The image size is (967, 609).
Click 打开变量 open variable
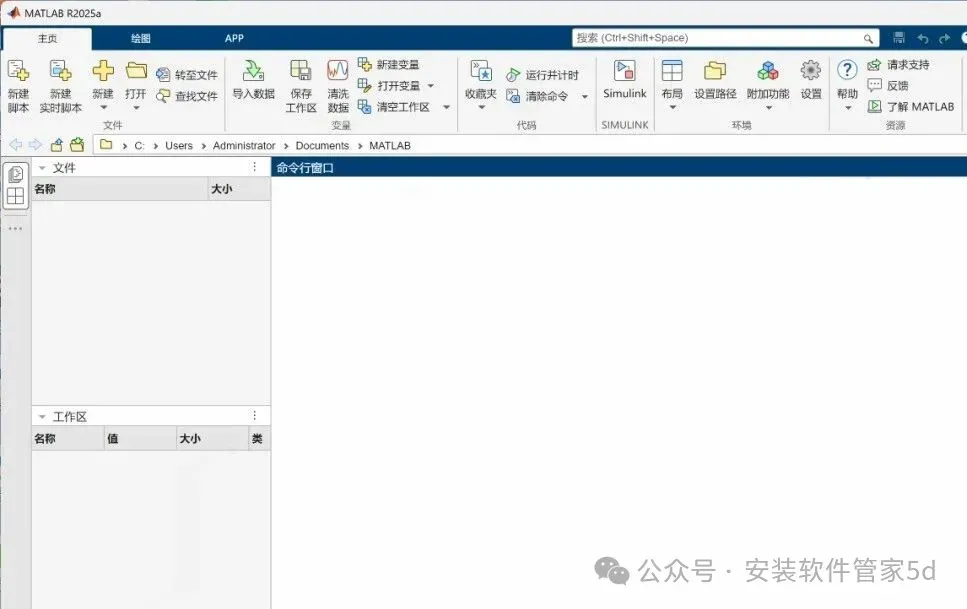(x=390, y=85)
